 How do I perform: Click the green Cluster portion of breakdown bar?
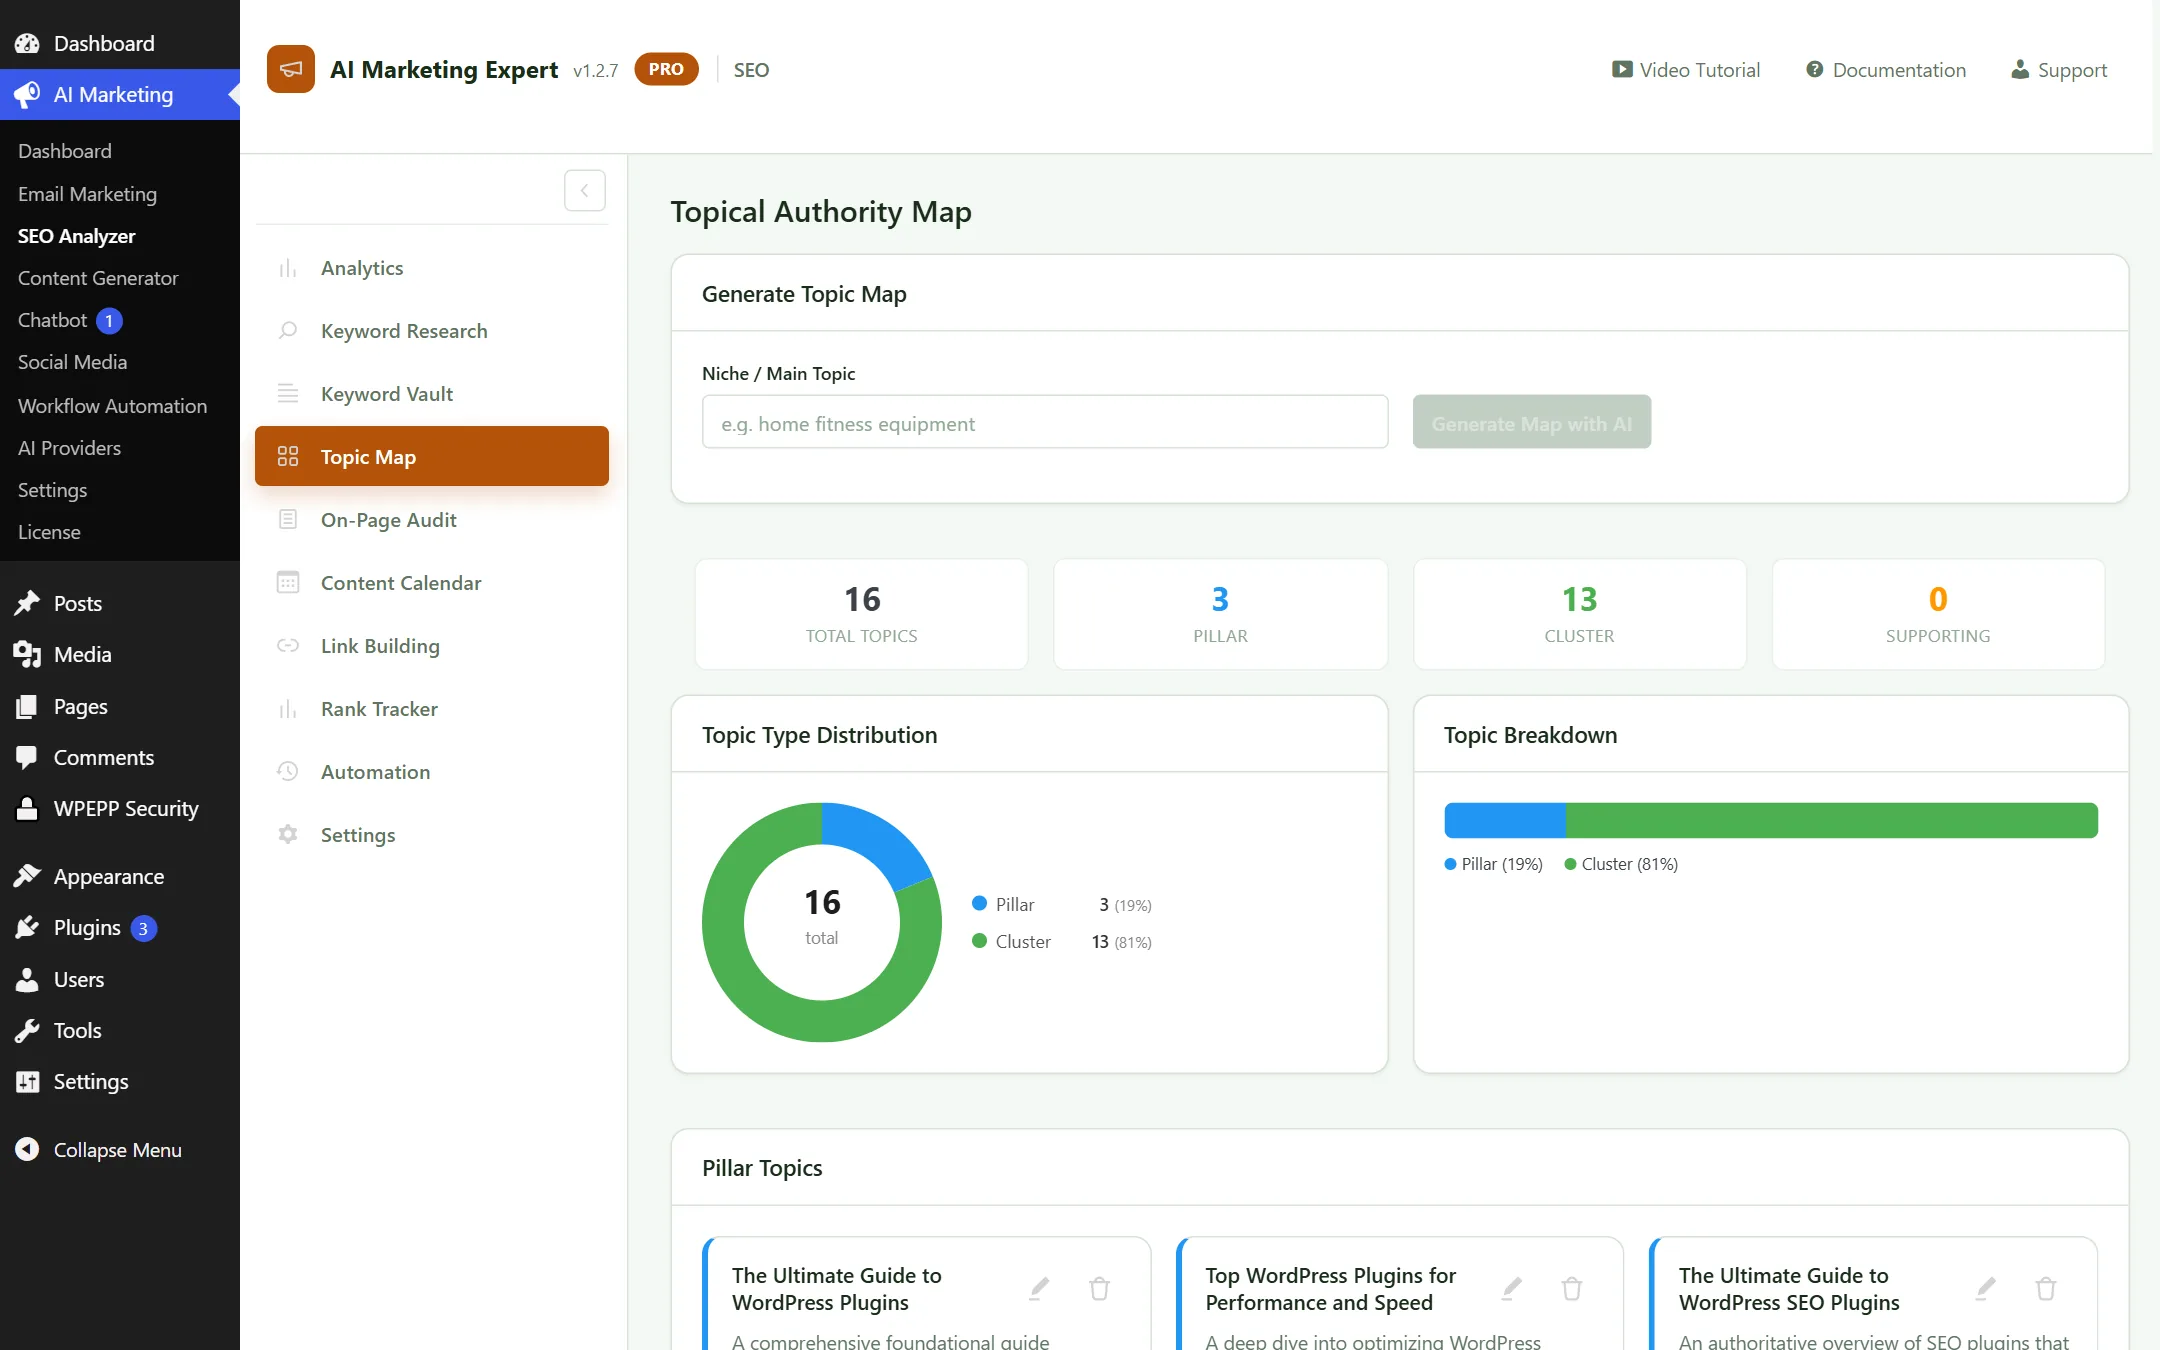[x=1832, y=820]
